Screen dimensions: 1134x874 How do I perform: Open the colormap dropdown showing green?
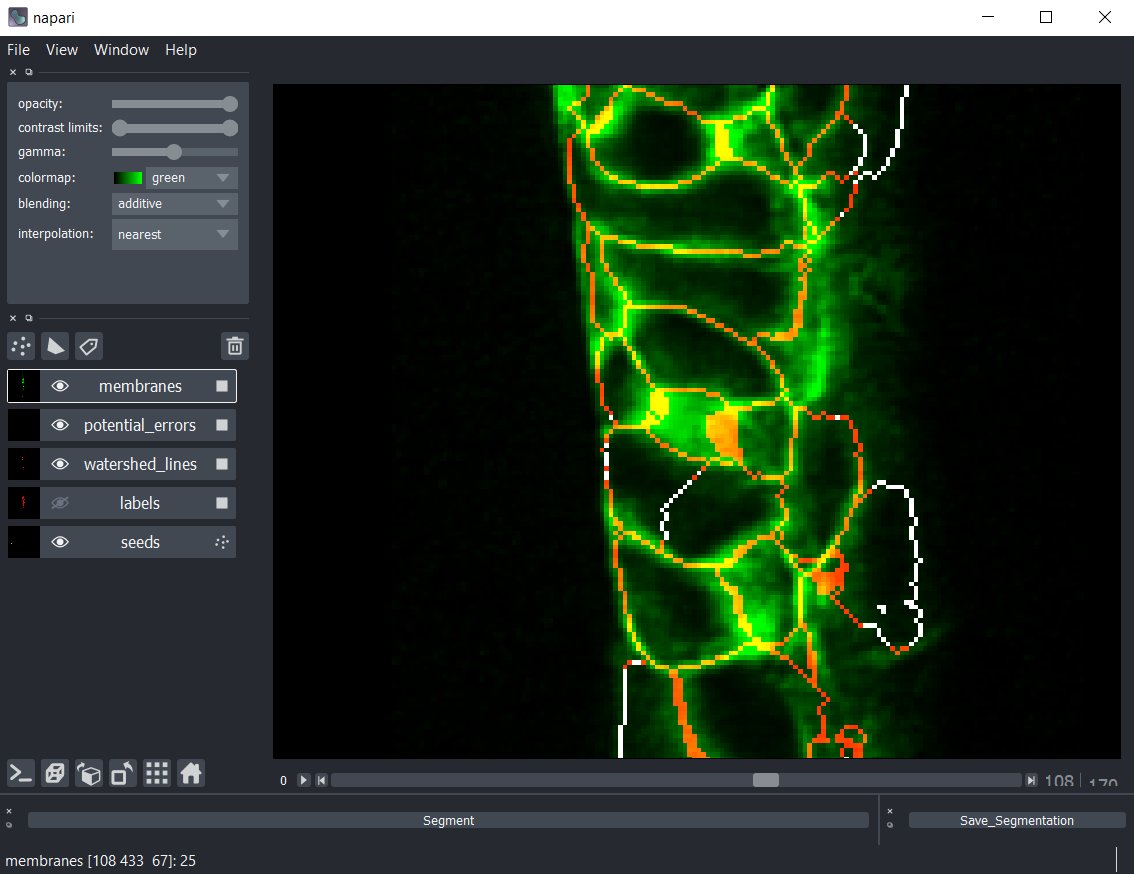pos(190,177)
